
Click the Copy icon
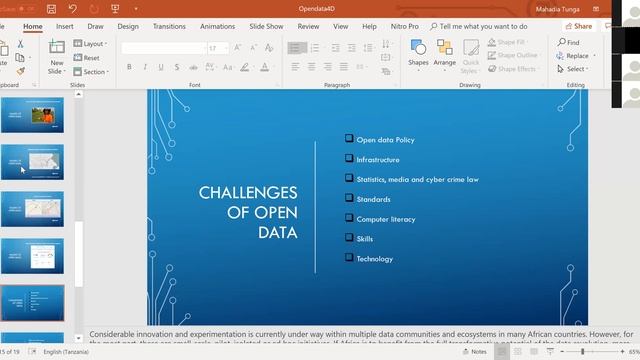19,58
